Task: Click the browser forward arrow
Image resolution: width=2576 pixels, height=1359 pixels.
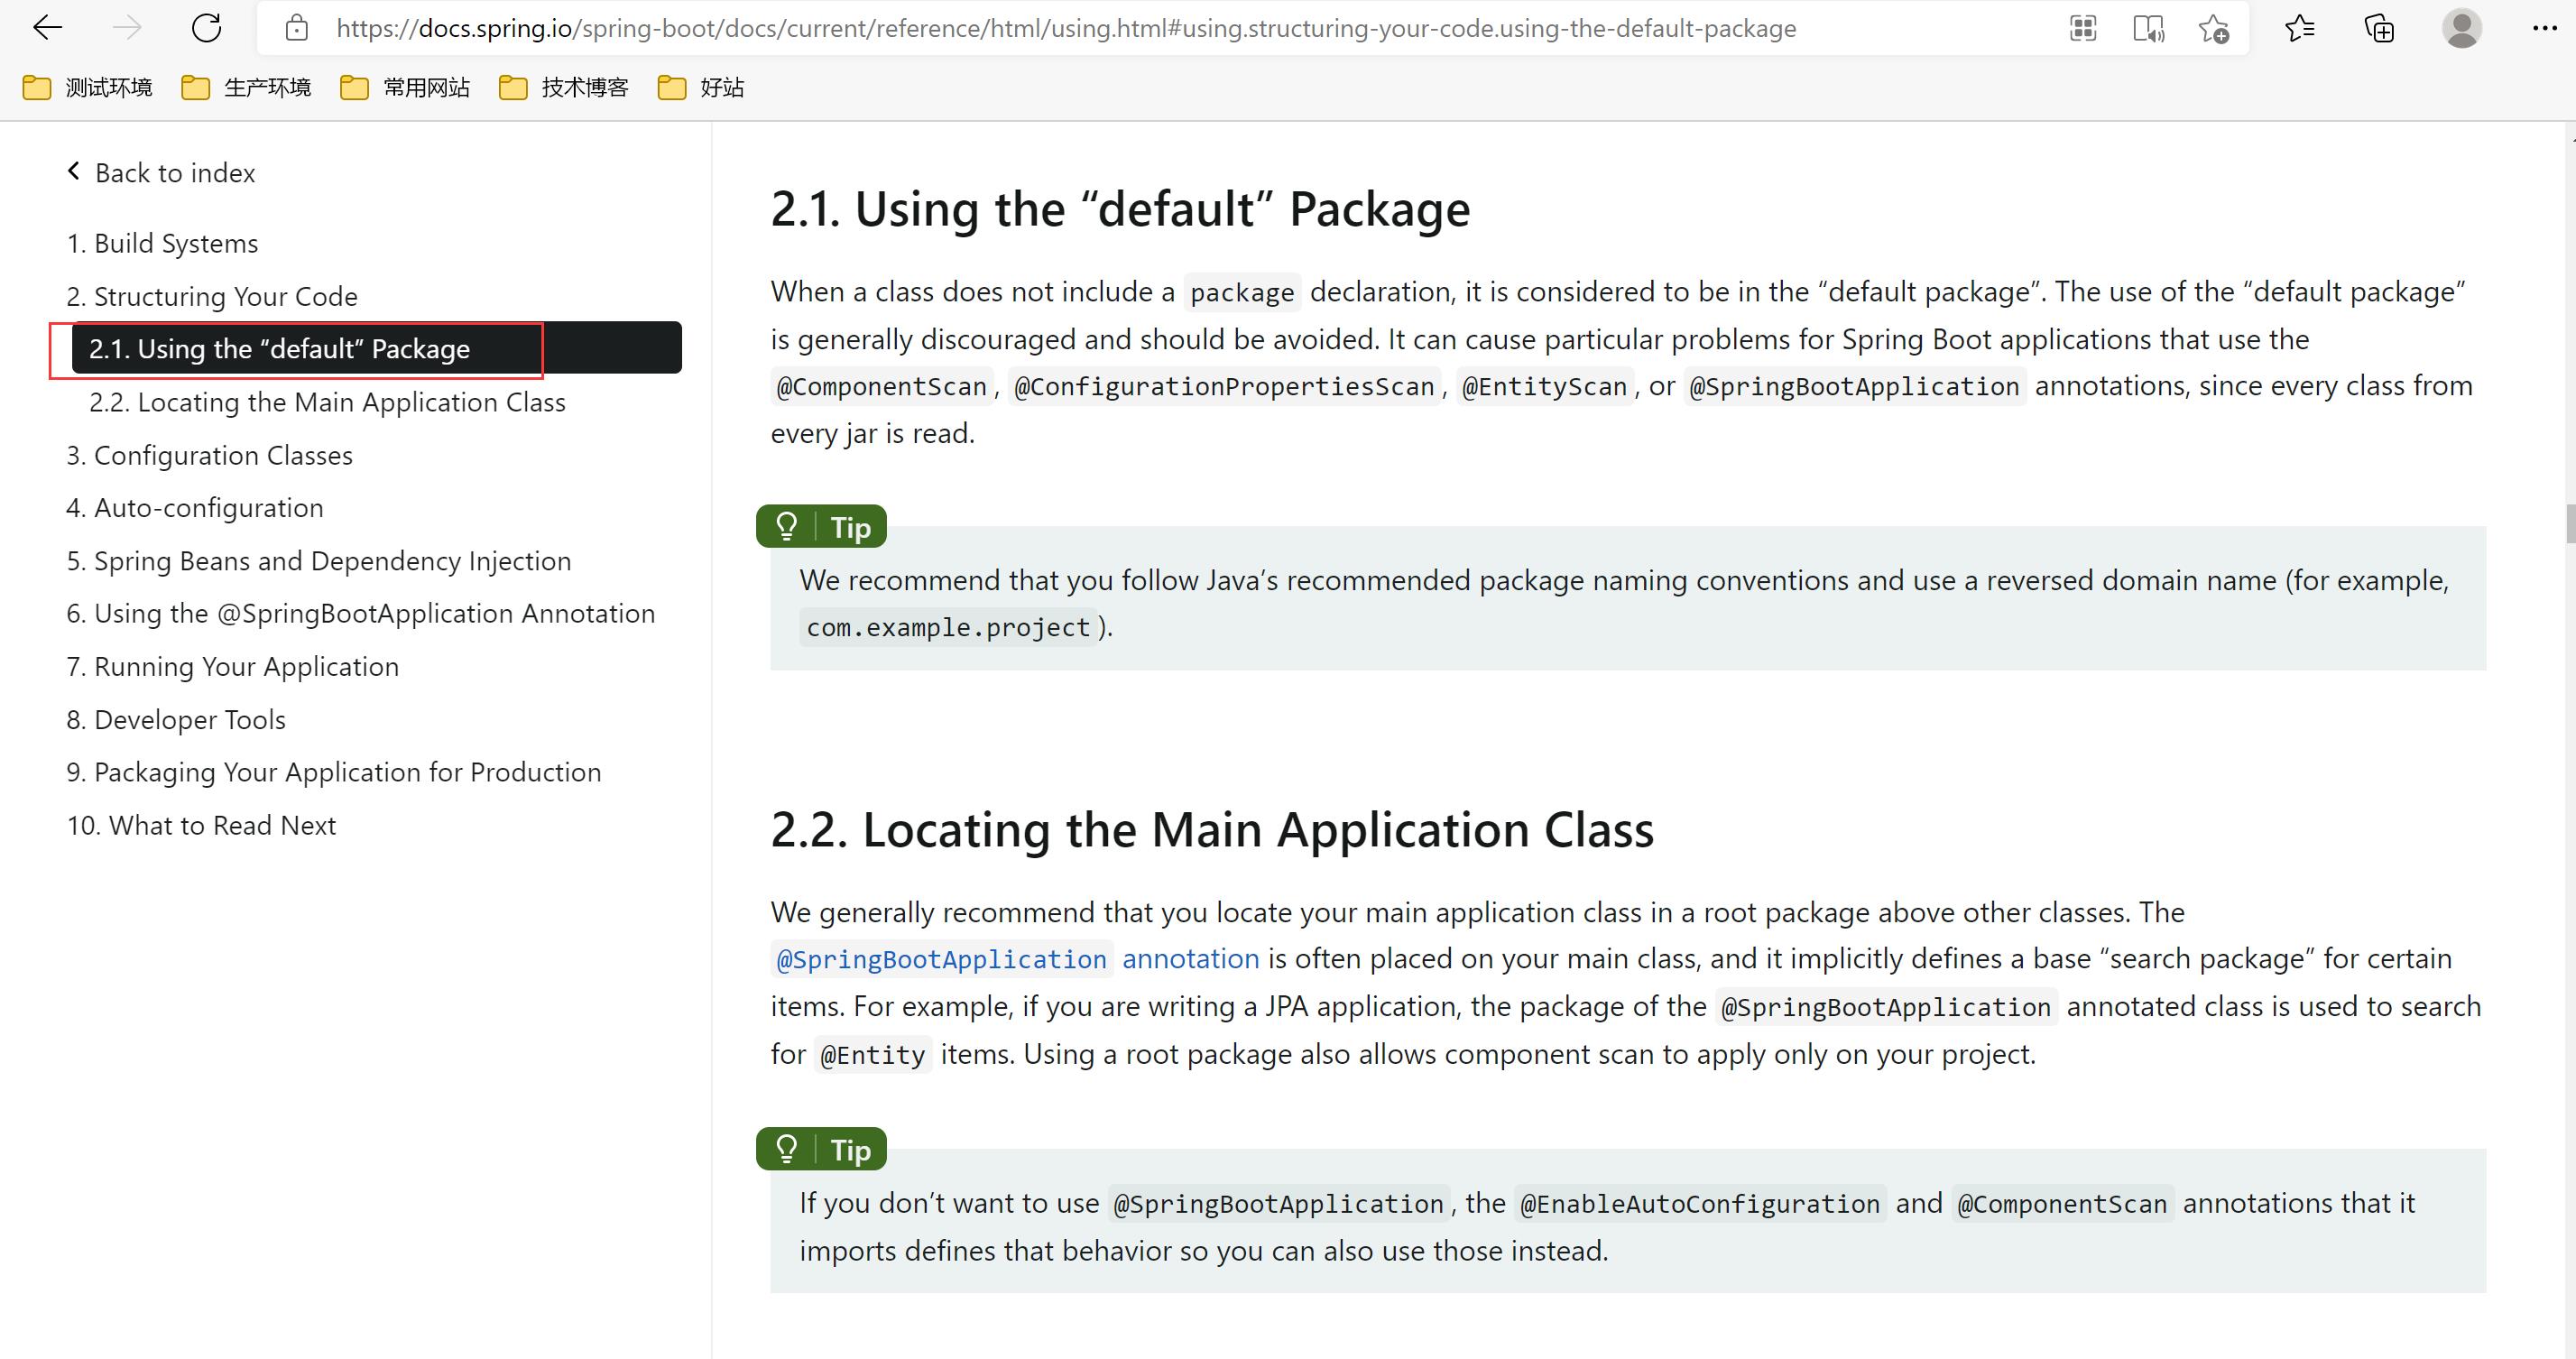Action: pyautogui.click(x=127, y=28)
